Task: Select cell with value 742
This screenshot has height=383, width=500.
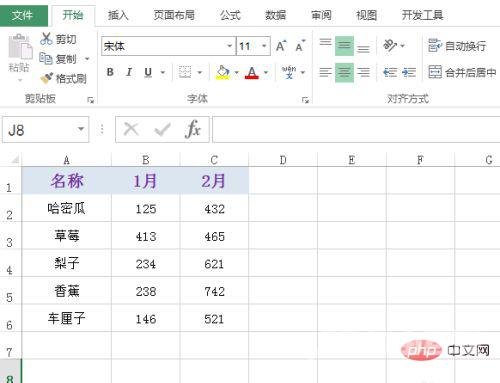Action: (214, 291)
